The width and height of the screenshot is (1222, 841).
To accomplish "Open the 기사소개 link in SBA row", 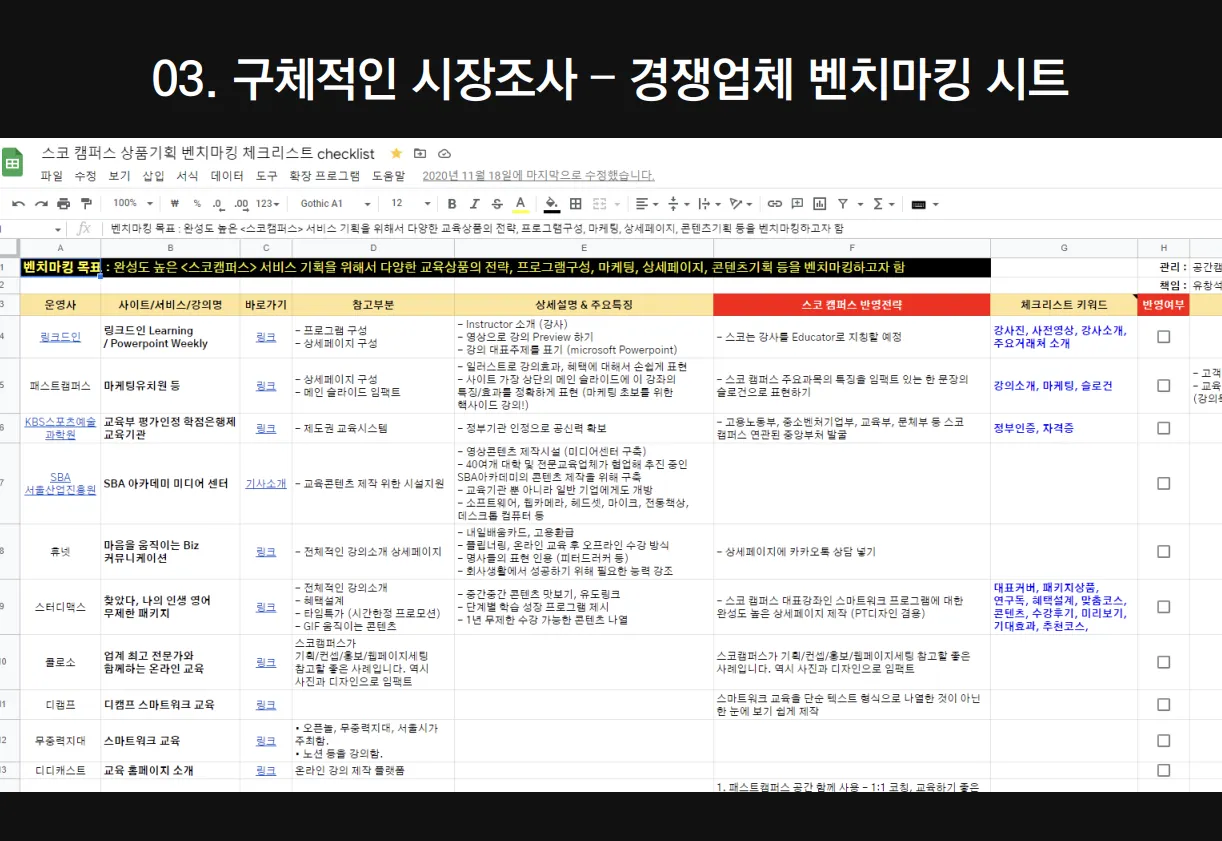I will coord(266,483).
